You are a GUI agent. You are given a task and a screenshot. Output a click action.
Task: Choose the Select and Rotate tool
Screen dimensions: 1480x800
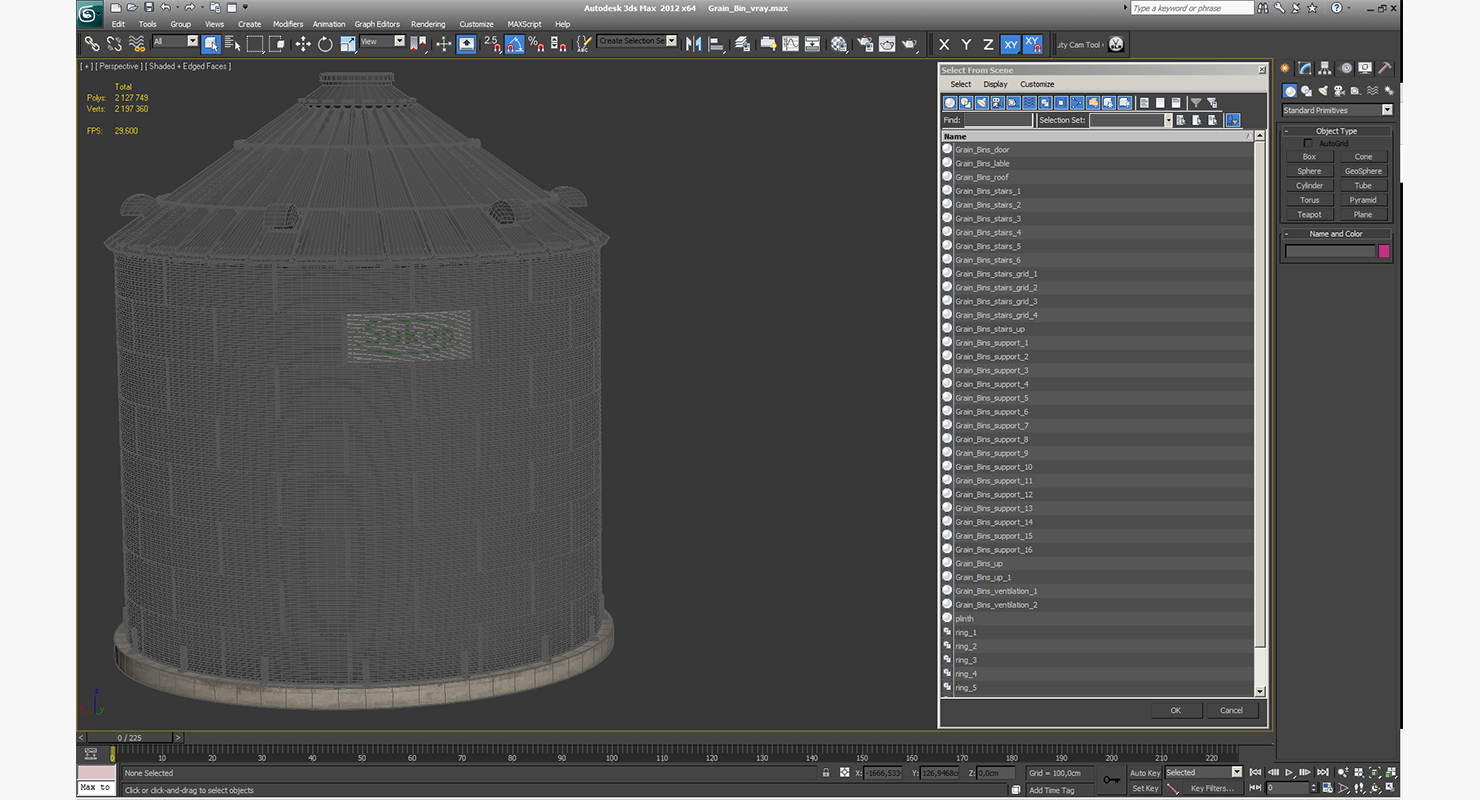[325, 44]
